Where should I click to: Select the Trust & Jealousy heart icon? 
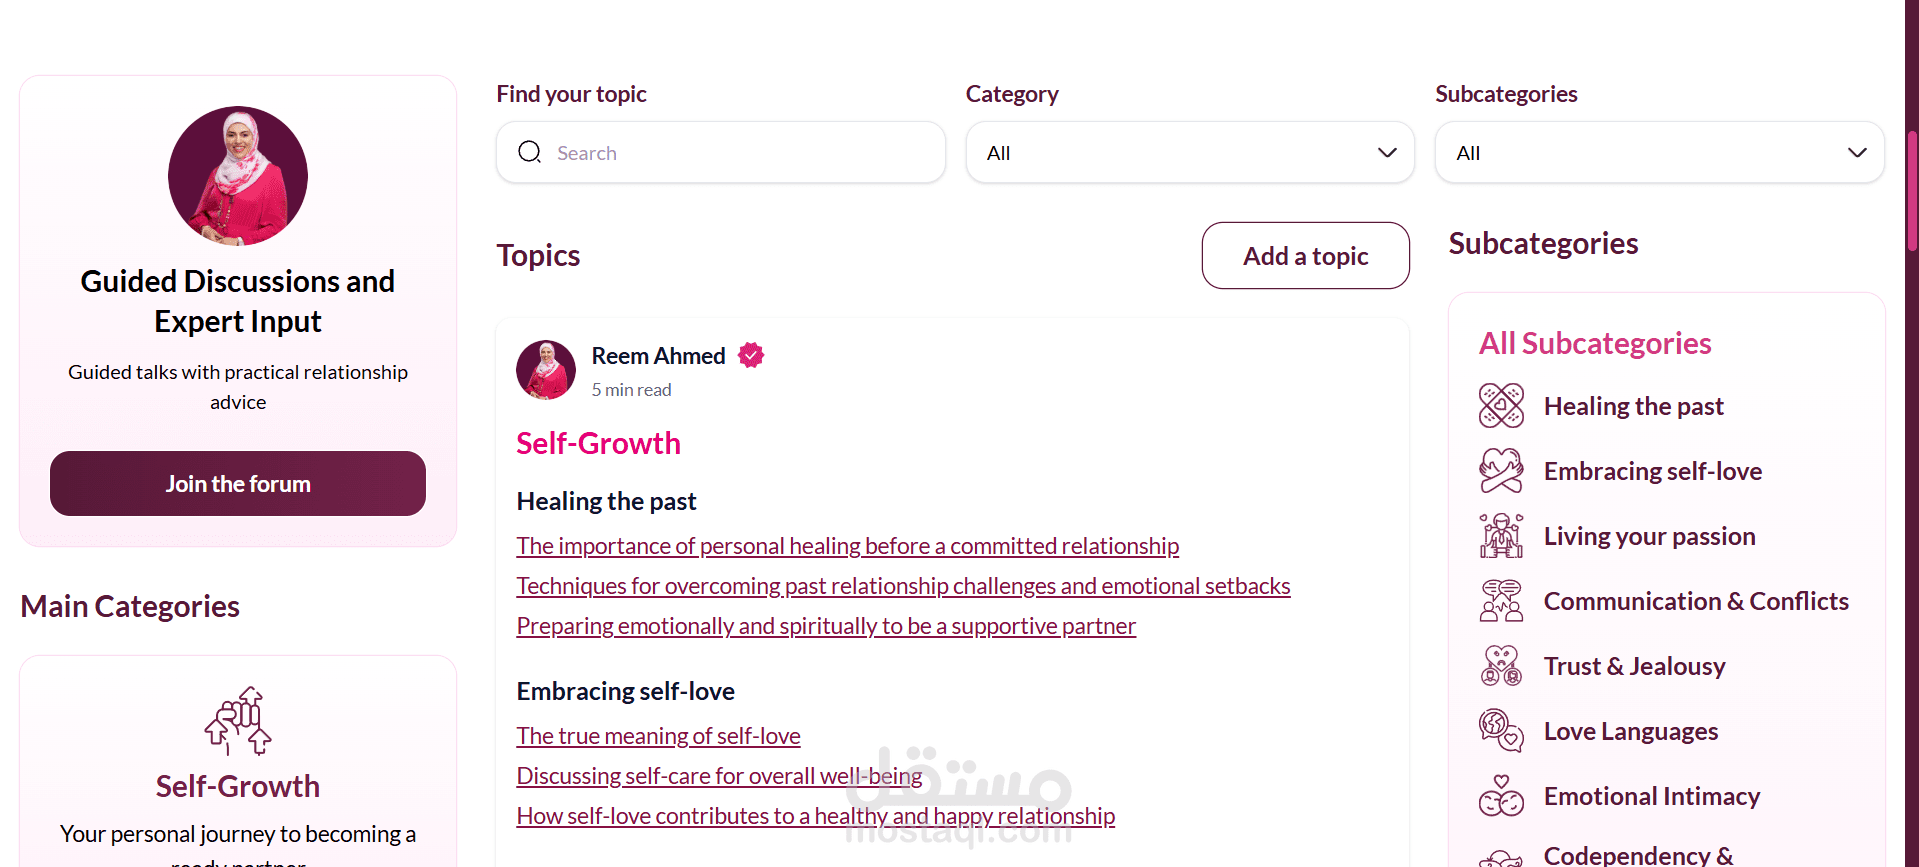[x=1501, y=666]
